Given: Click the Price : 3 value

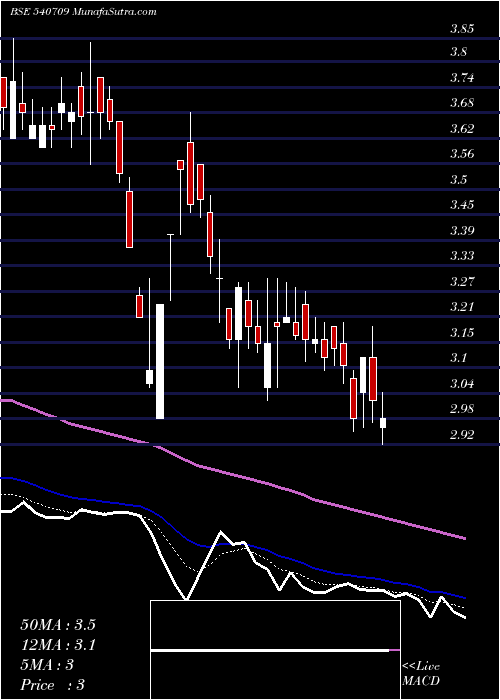Looking at the screenshot, I should [53, 685].
